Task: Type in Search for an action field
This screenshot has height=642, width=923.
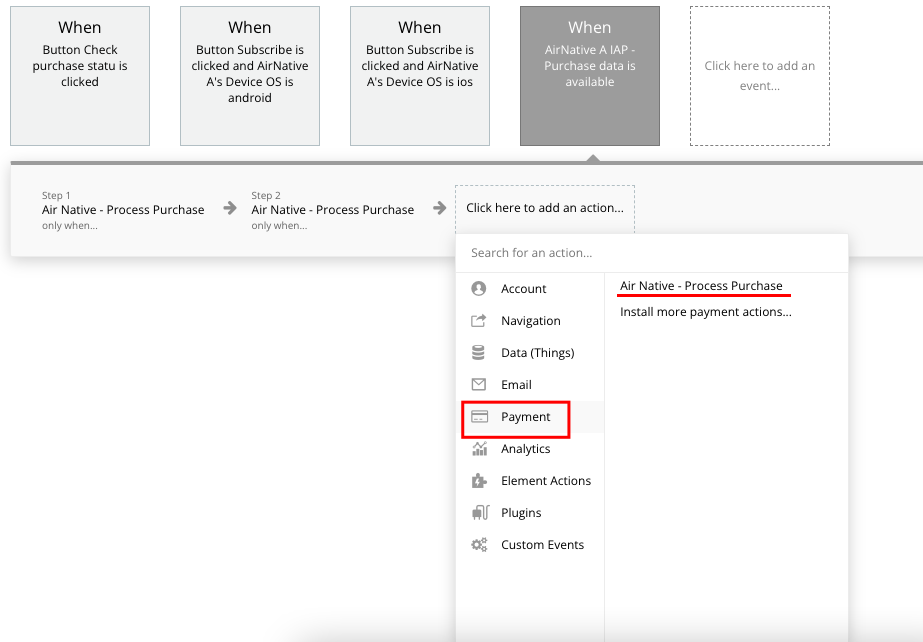Action: [650, 253]
